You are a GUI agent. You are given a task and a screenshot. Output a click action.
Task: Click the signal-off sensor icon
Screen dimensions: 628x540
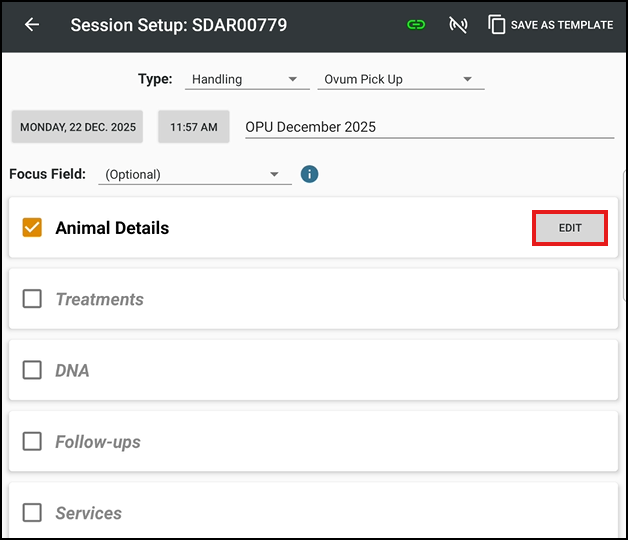[x=458, y=25]
